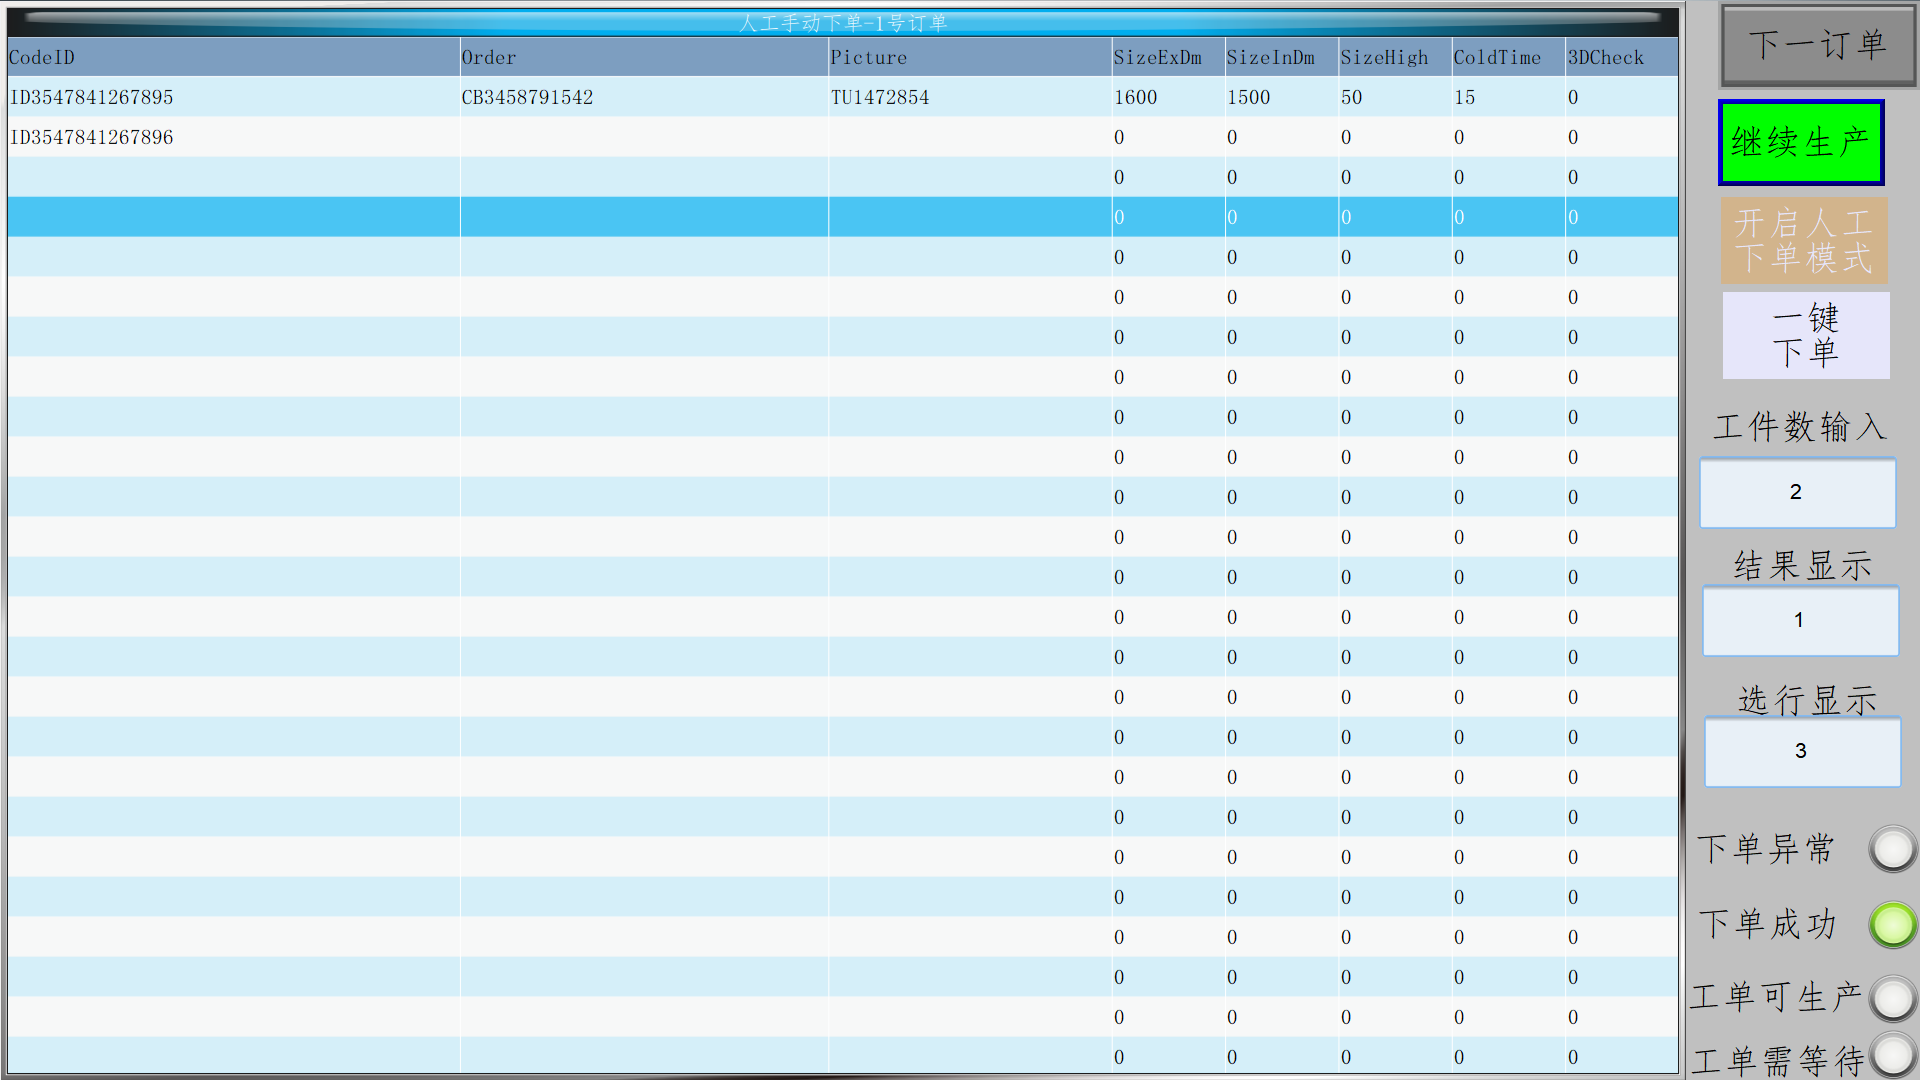Viewport: 1920px width, 1080px height.
Task: Click the 选行显示 field showing 3
Action: [1802, 751]
